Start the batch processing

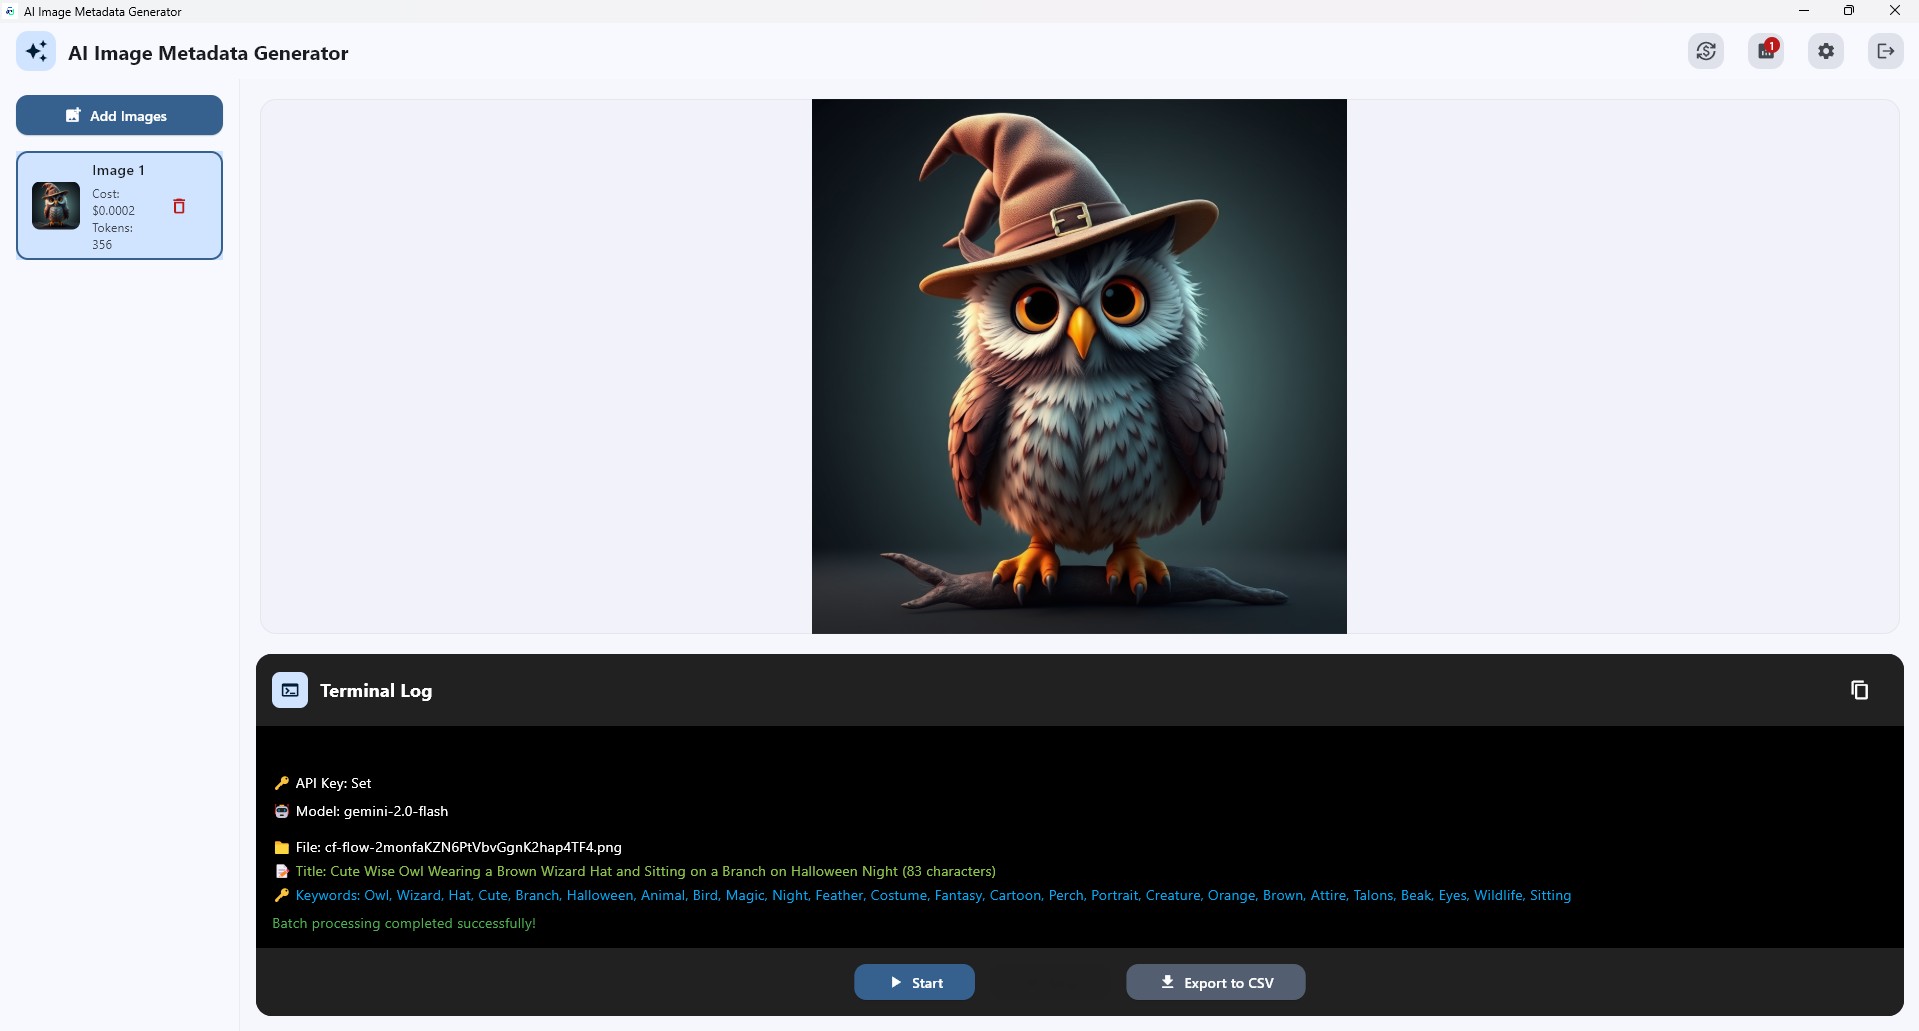click(913, 982)
